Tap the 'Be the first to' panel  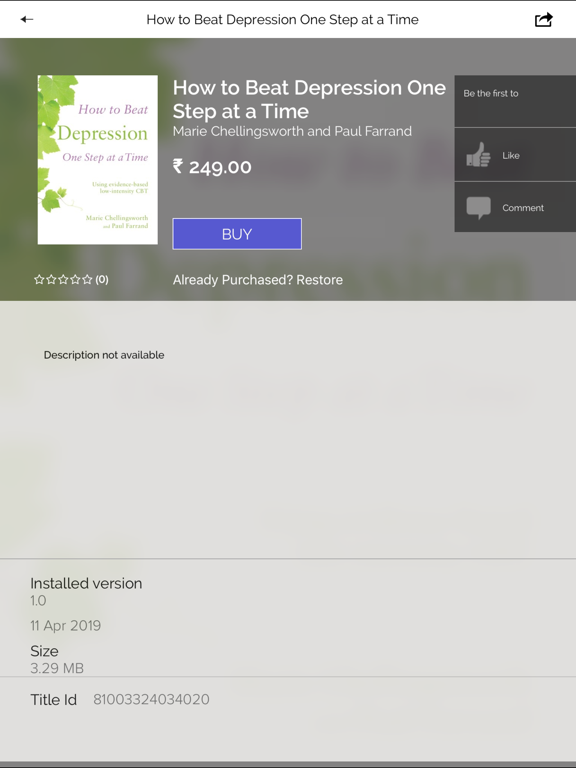pos(515,101)
